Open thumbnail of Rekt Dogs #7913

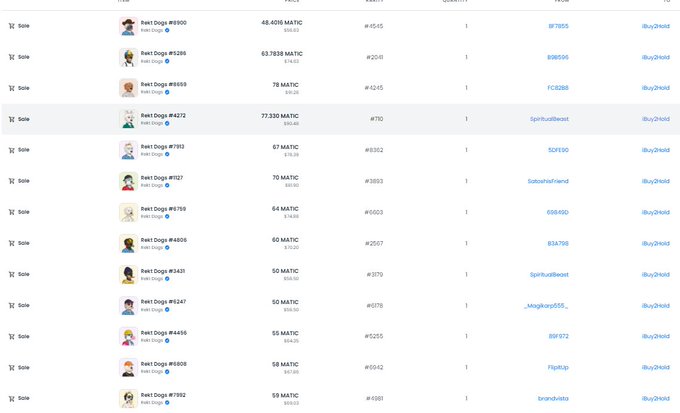(x=128, y=150)
